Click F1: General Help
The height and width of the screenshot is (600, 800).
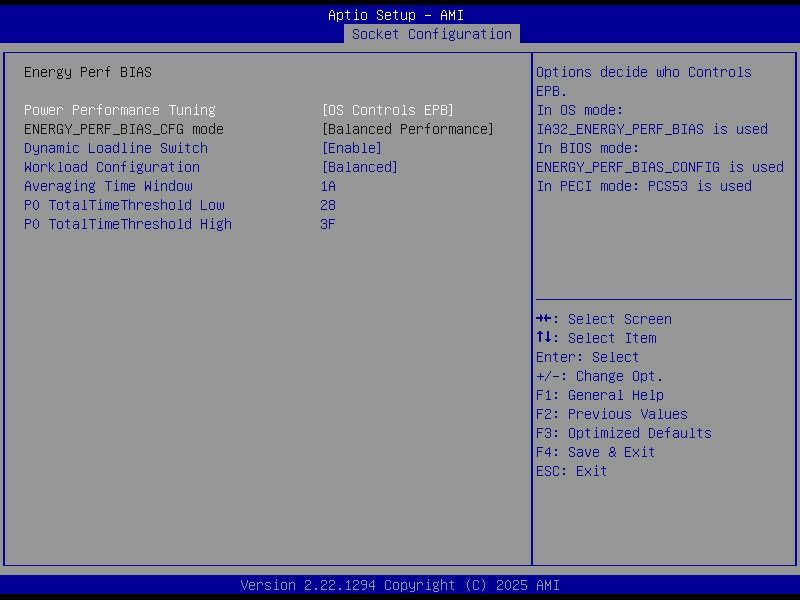600,395
